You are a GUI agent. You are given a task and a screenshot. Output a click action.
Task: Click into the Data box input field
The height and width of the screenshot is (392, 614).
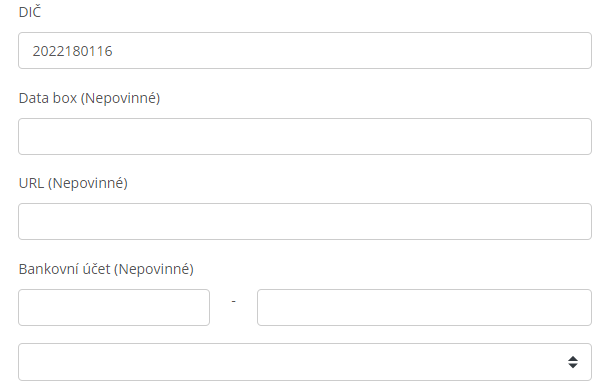[305, 137]
